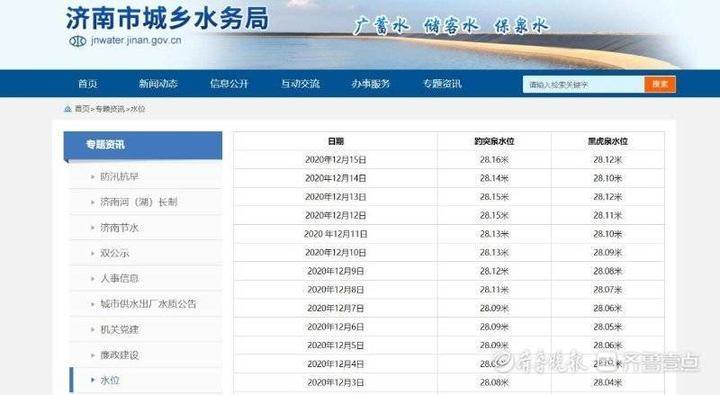Screen dimensions: 720x395
Task: Click 28.16米 in December 15 row
Action: [x=494, y=160]
